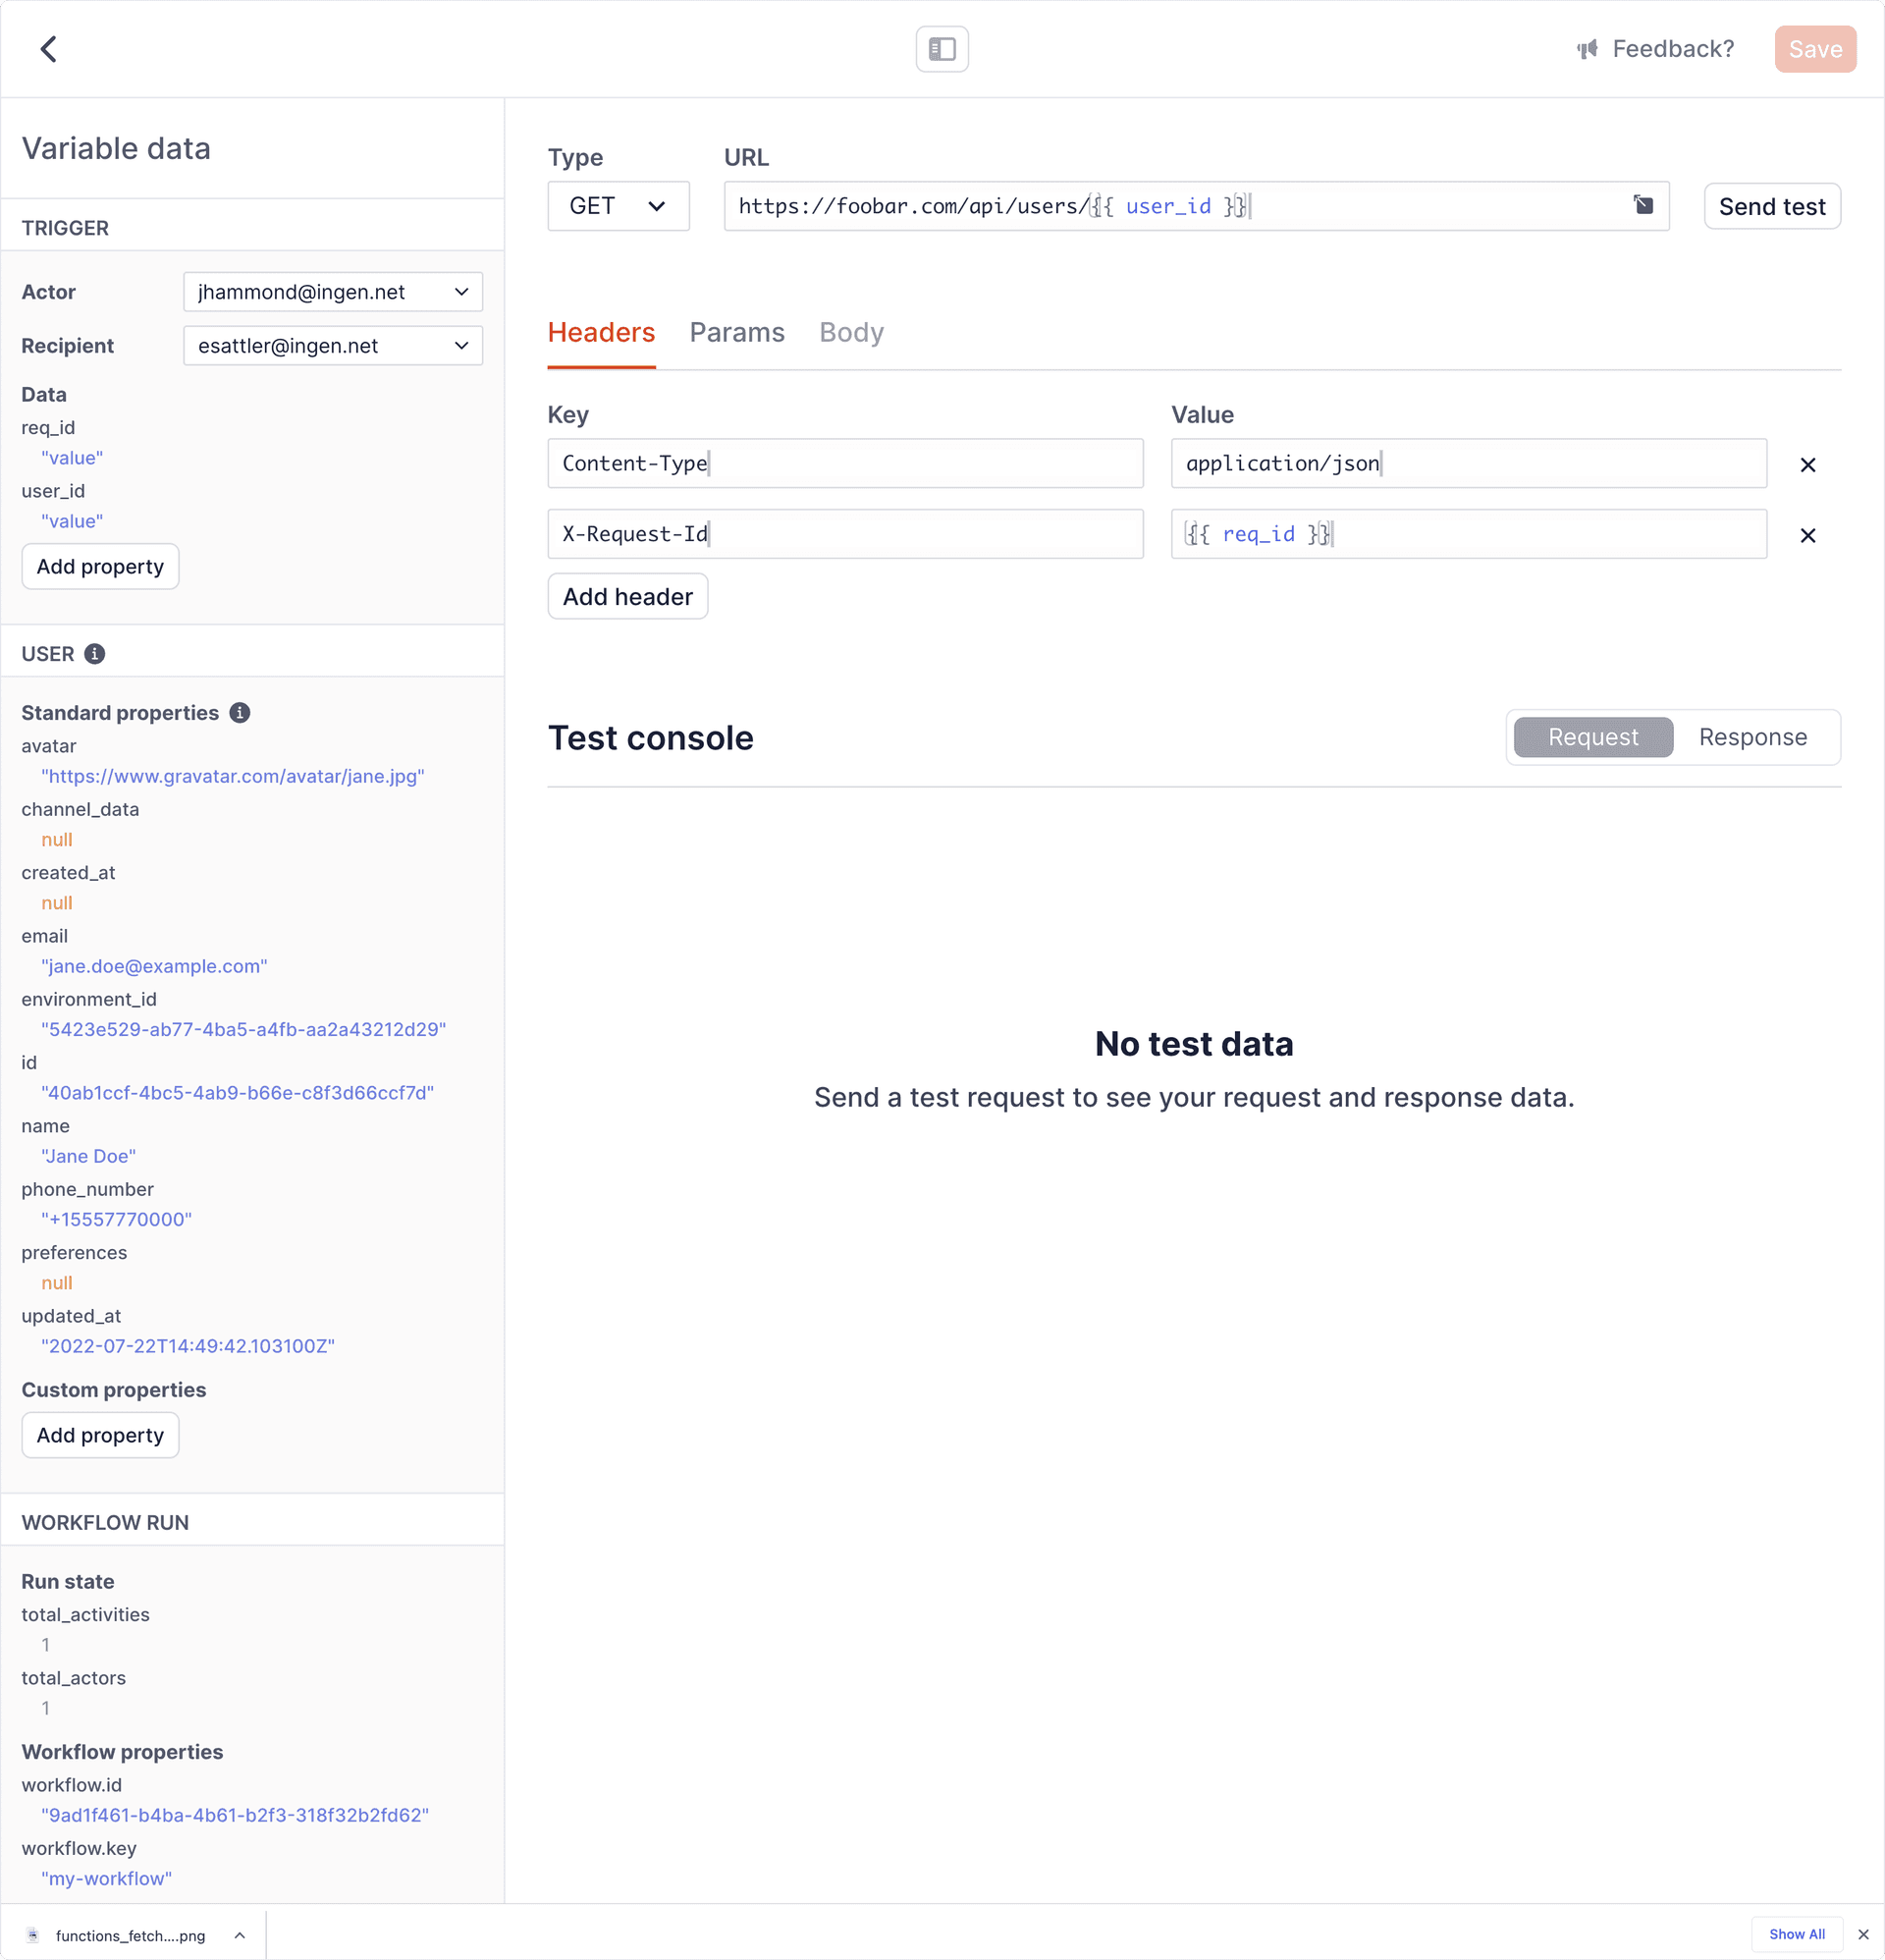1885x1960 pixels.
Task: Click the WORKFLOW RUN section header
Action: coord(105,1523)
